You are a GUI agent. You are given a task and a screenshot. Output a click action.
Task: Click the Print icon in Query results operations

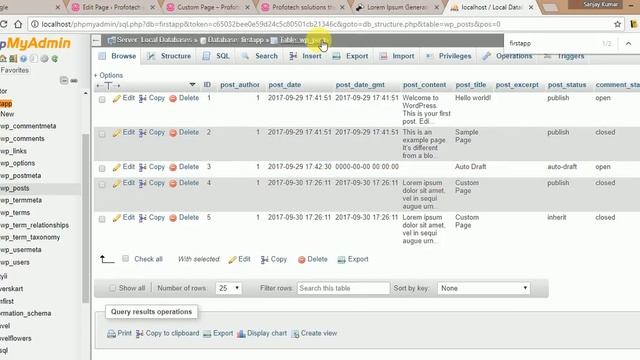[111, 333]
